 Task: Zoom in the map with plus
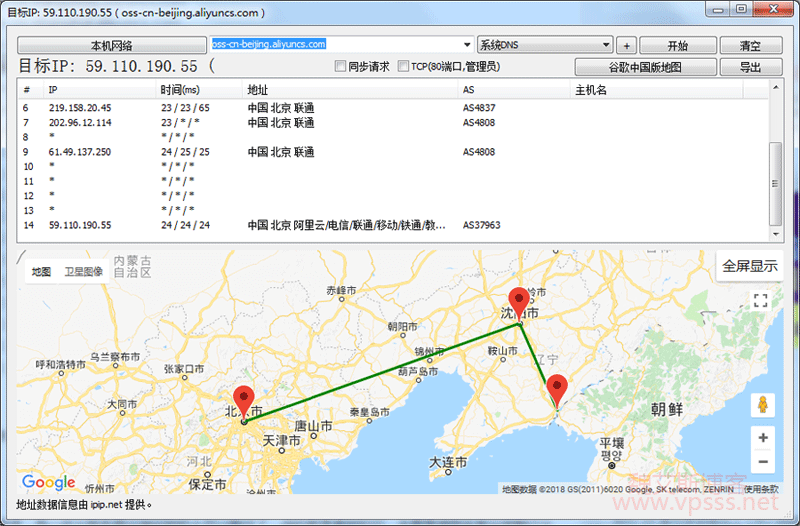coord(763,438)
